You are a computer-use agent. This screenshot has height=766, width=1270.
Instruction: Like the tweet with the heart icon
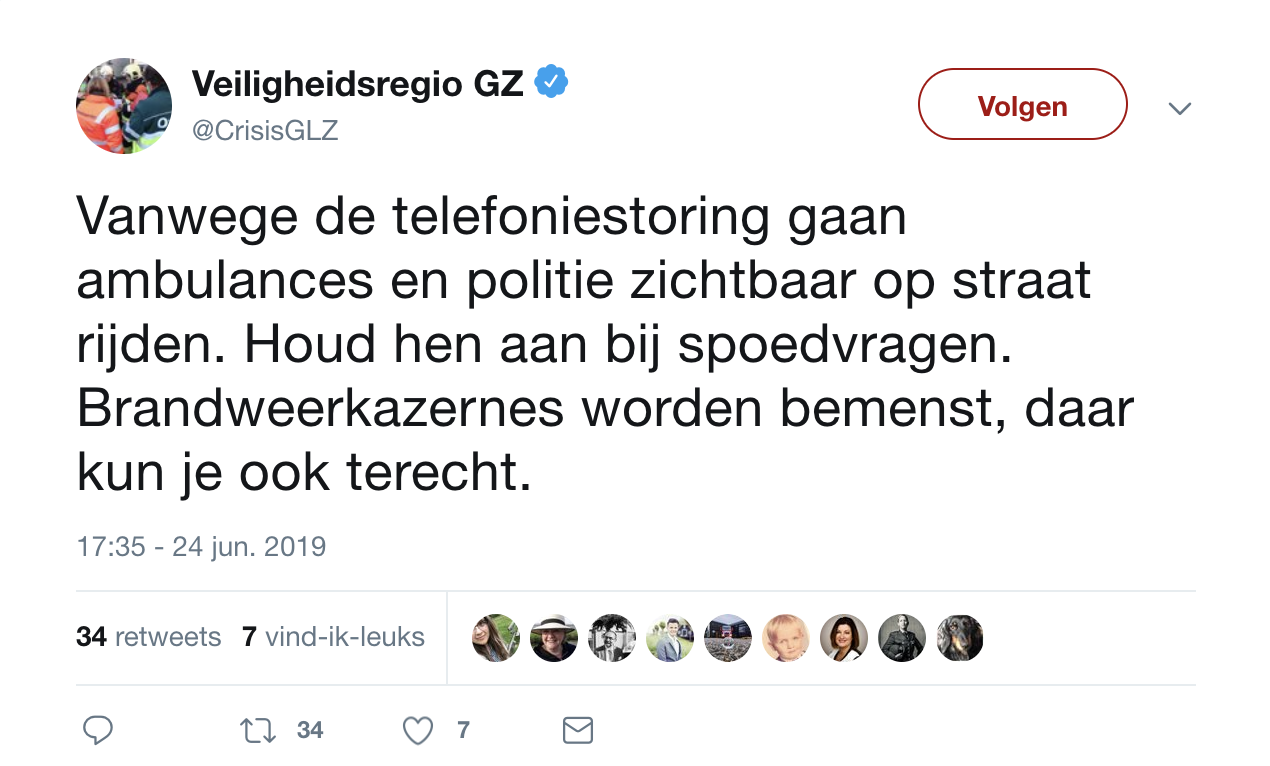418,730
